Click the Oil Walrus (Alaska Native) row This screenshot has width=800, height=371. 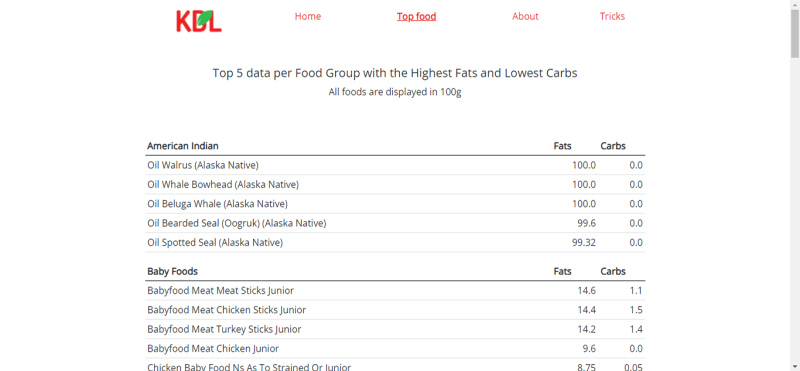pos(395,165)
